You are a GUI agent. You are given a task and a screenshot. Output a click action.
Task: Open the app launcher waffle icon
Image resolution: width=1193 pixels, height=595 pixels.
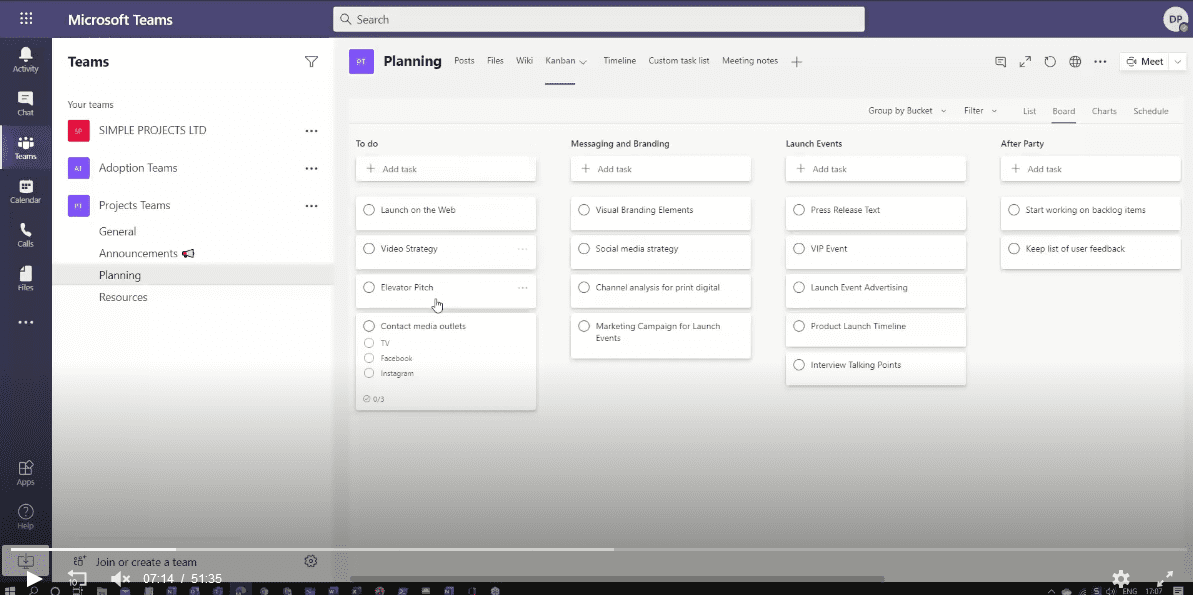point(26,19)
